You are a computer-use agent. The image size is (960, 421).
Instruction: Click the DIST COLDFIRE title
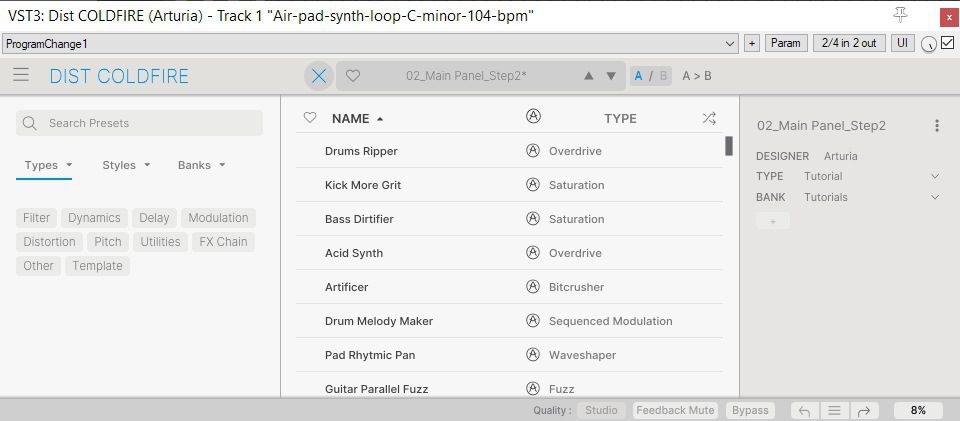(119, 76)
